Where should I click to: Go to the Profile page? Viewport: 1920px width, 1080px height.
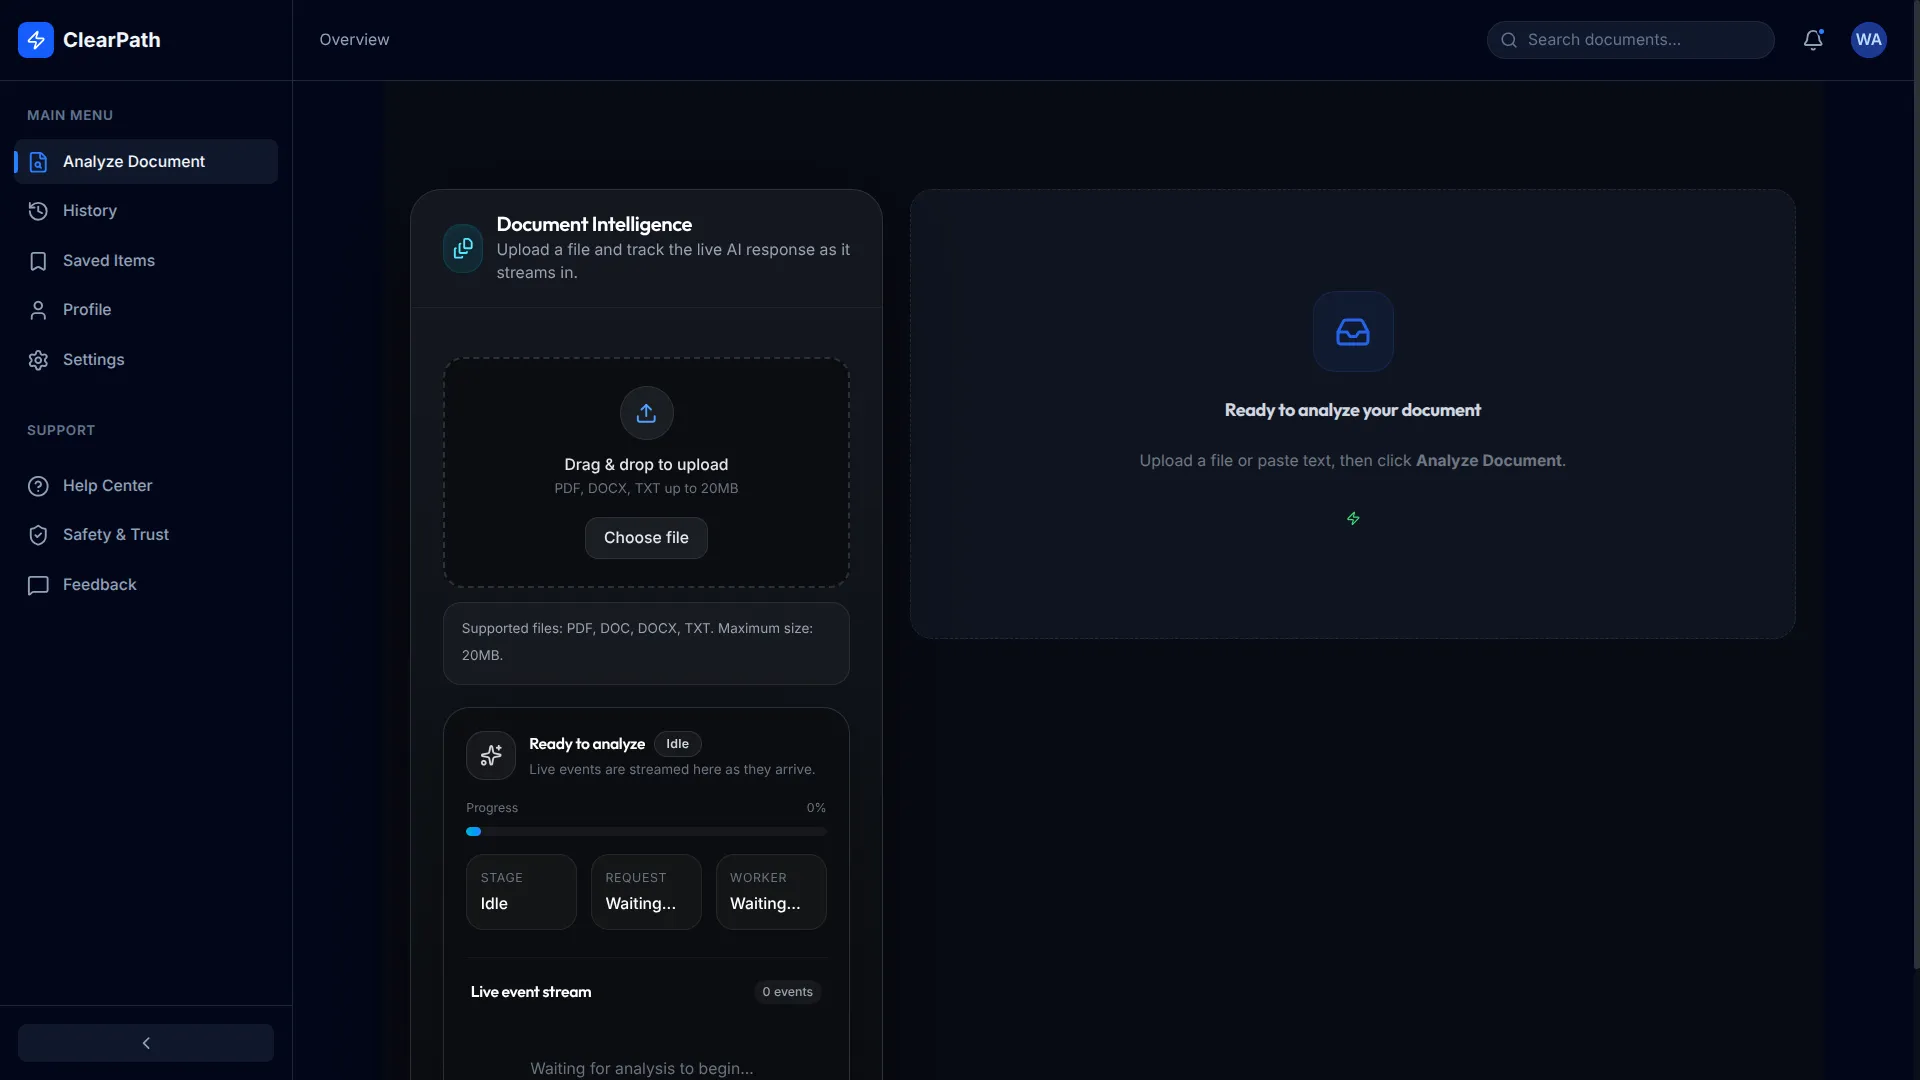pos(146,310)
